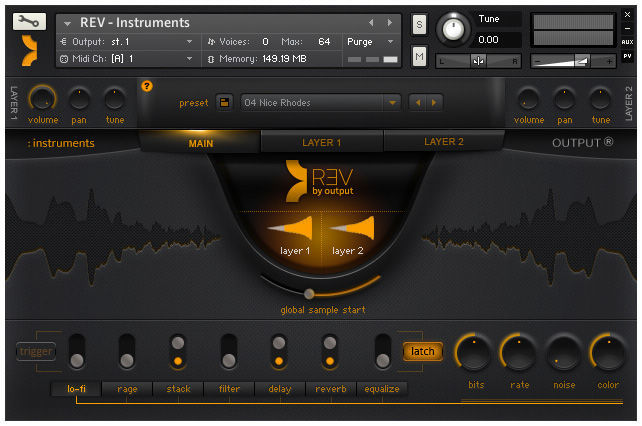Toggle the reverb effect switch
This screenshot has width=642, height=426.
pyautogui.click(x=330, y=351)
